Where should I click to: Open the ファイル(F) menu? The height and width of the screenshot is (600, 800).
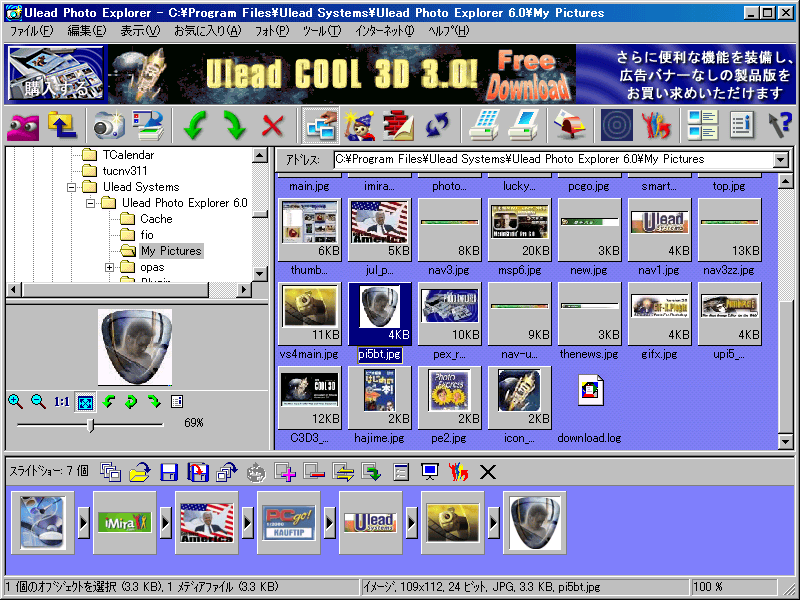(31, 31)
